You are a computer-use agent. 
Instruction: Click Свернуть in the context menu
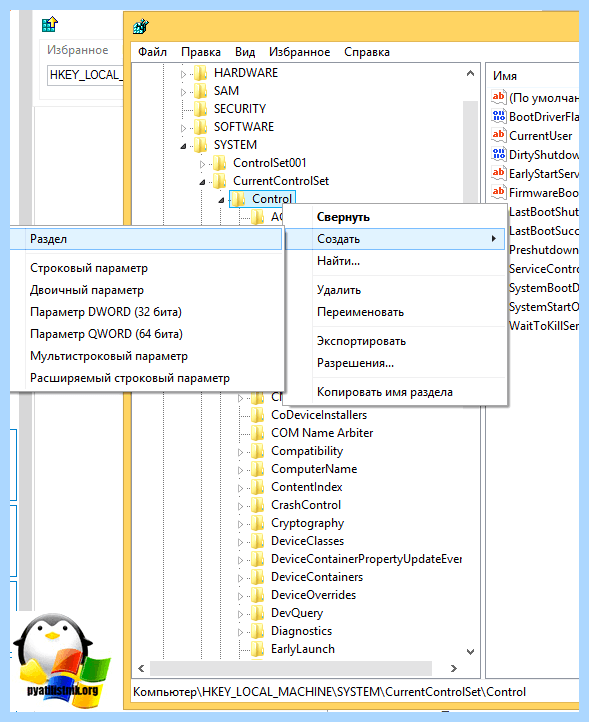tap(396, 217)
